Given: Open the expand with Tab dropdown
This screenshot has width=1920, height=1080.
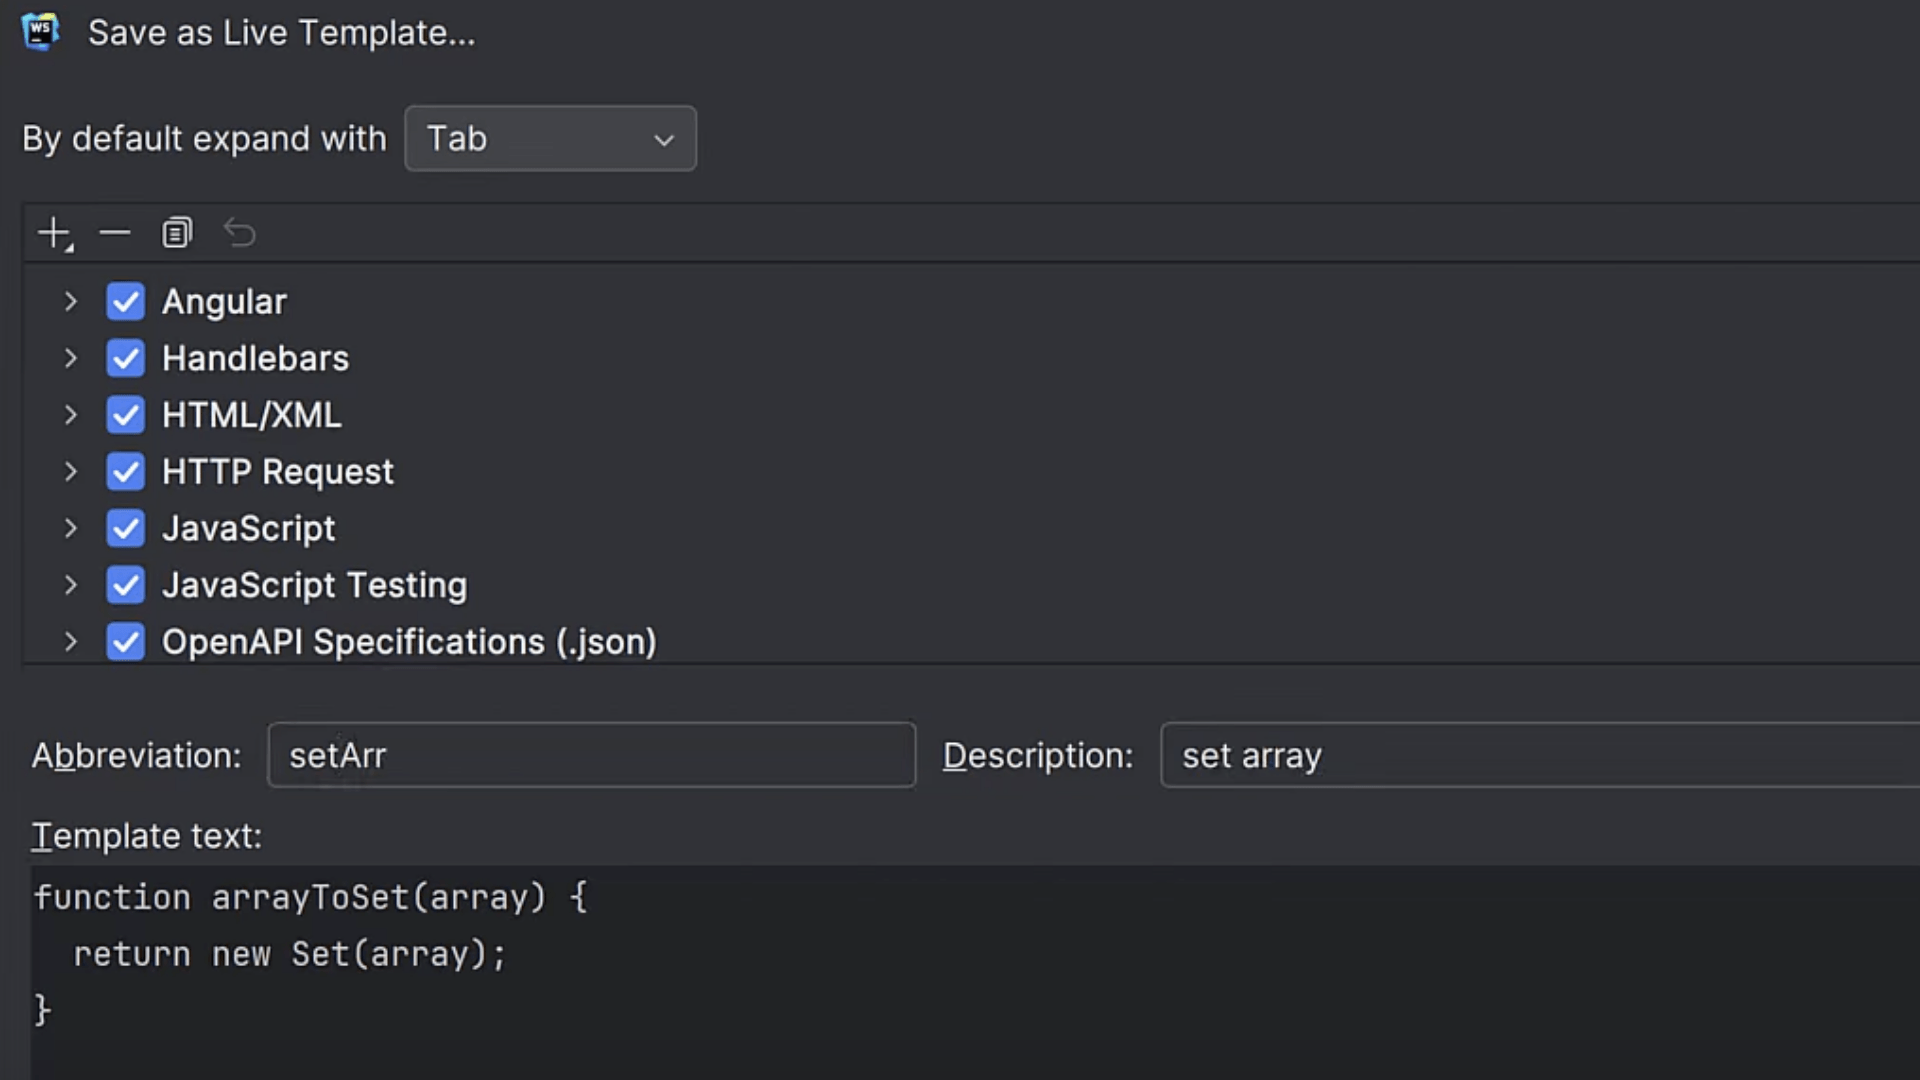Looking at the screenshot, I should click(x=550, y=139).
